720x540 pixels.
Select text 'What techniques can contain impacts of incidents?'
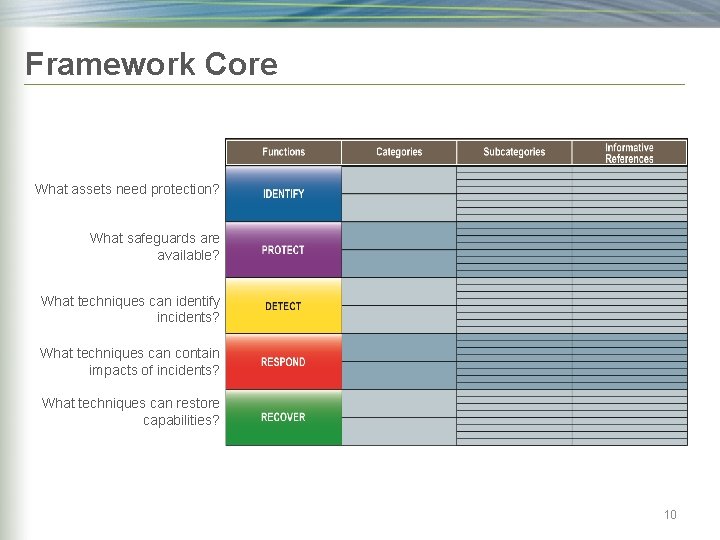(x=130, y=361)
